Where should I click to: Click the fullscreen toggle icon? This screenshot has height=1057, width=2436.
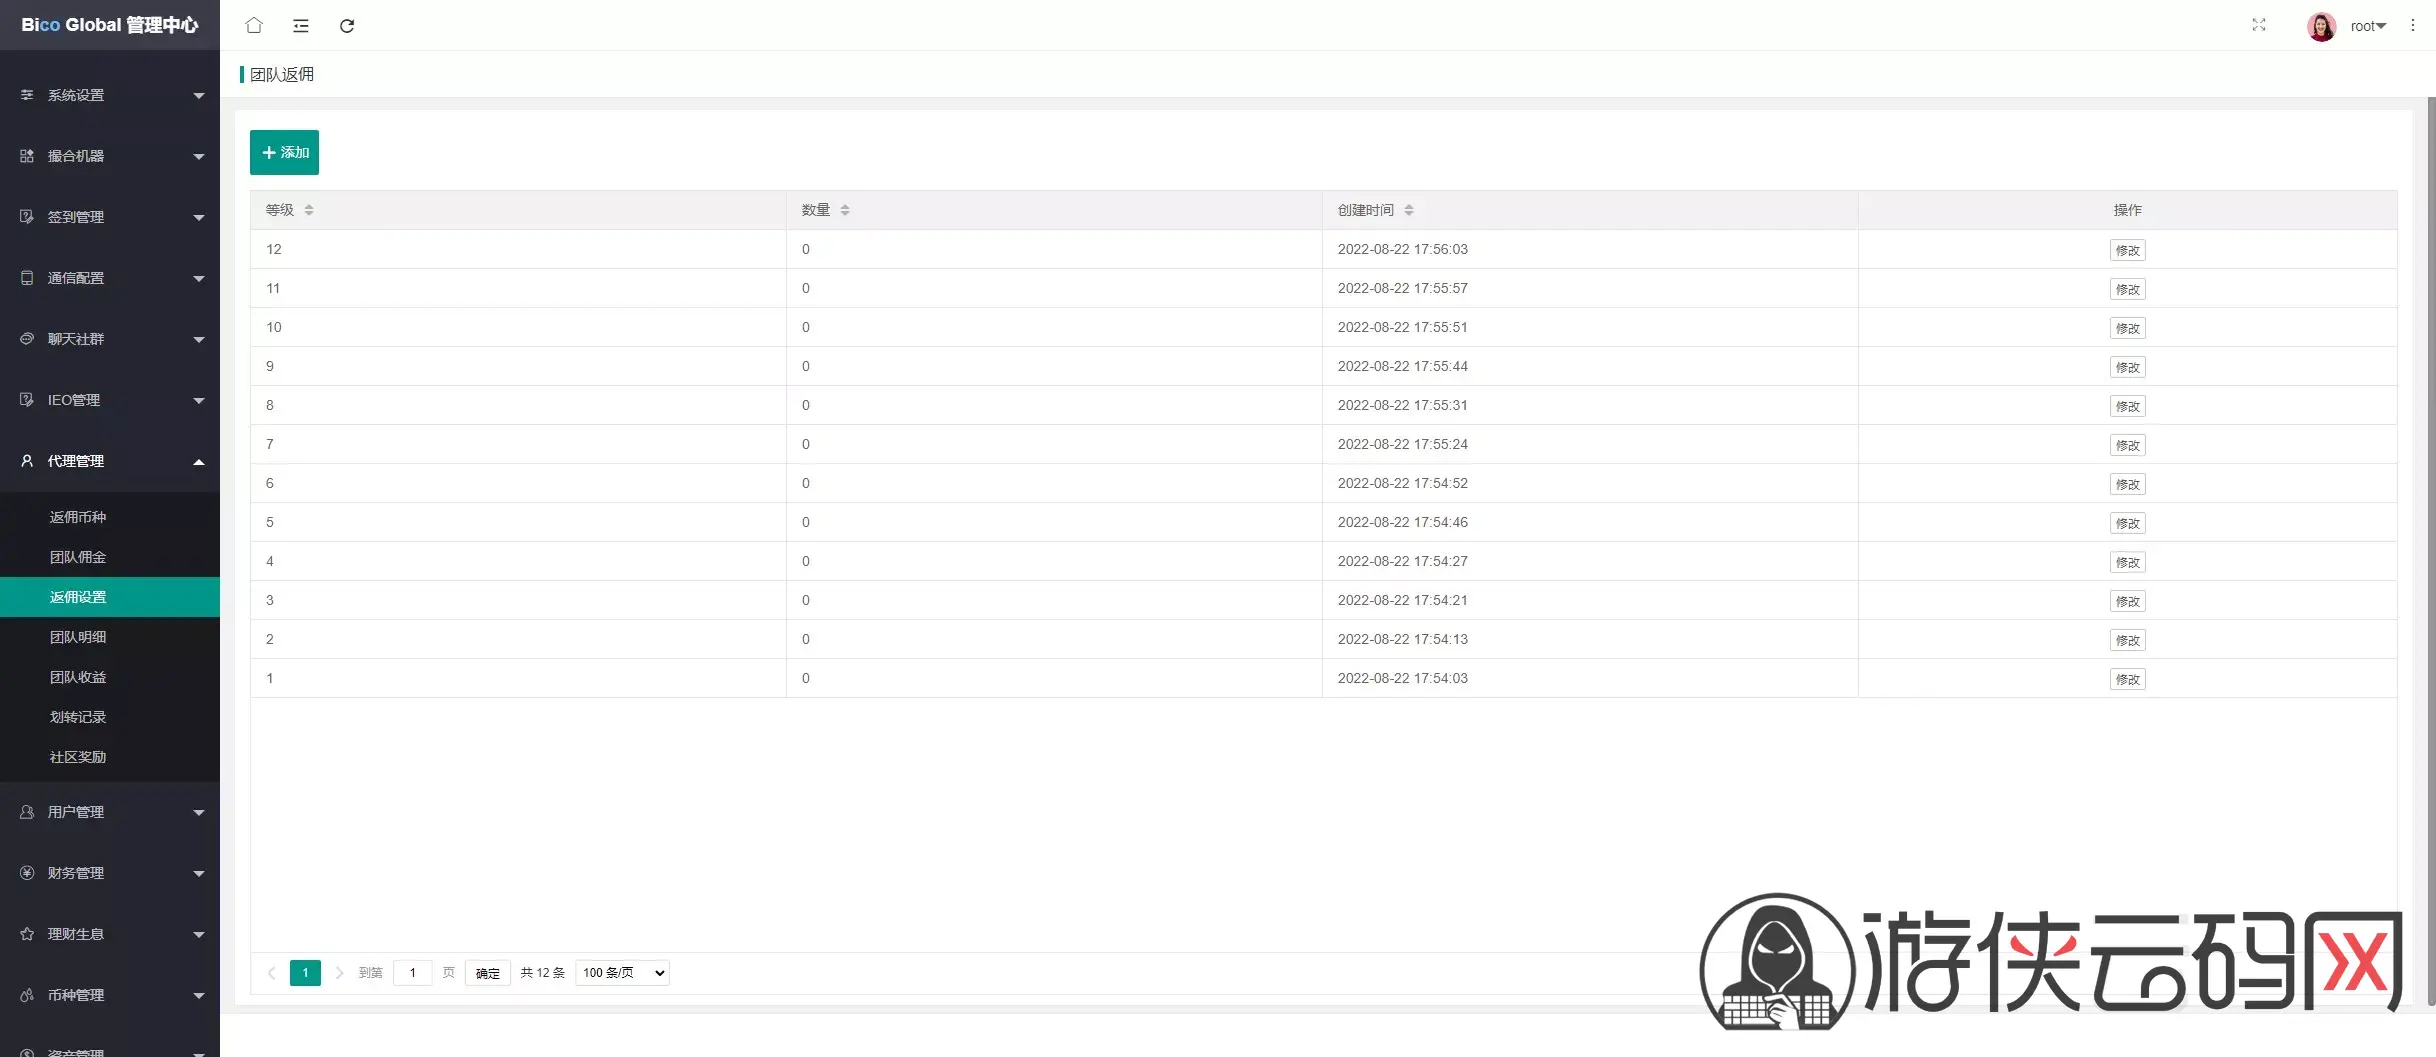(x=2258, y=25)
